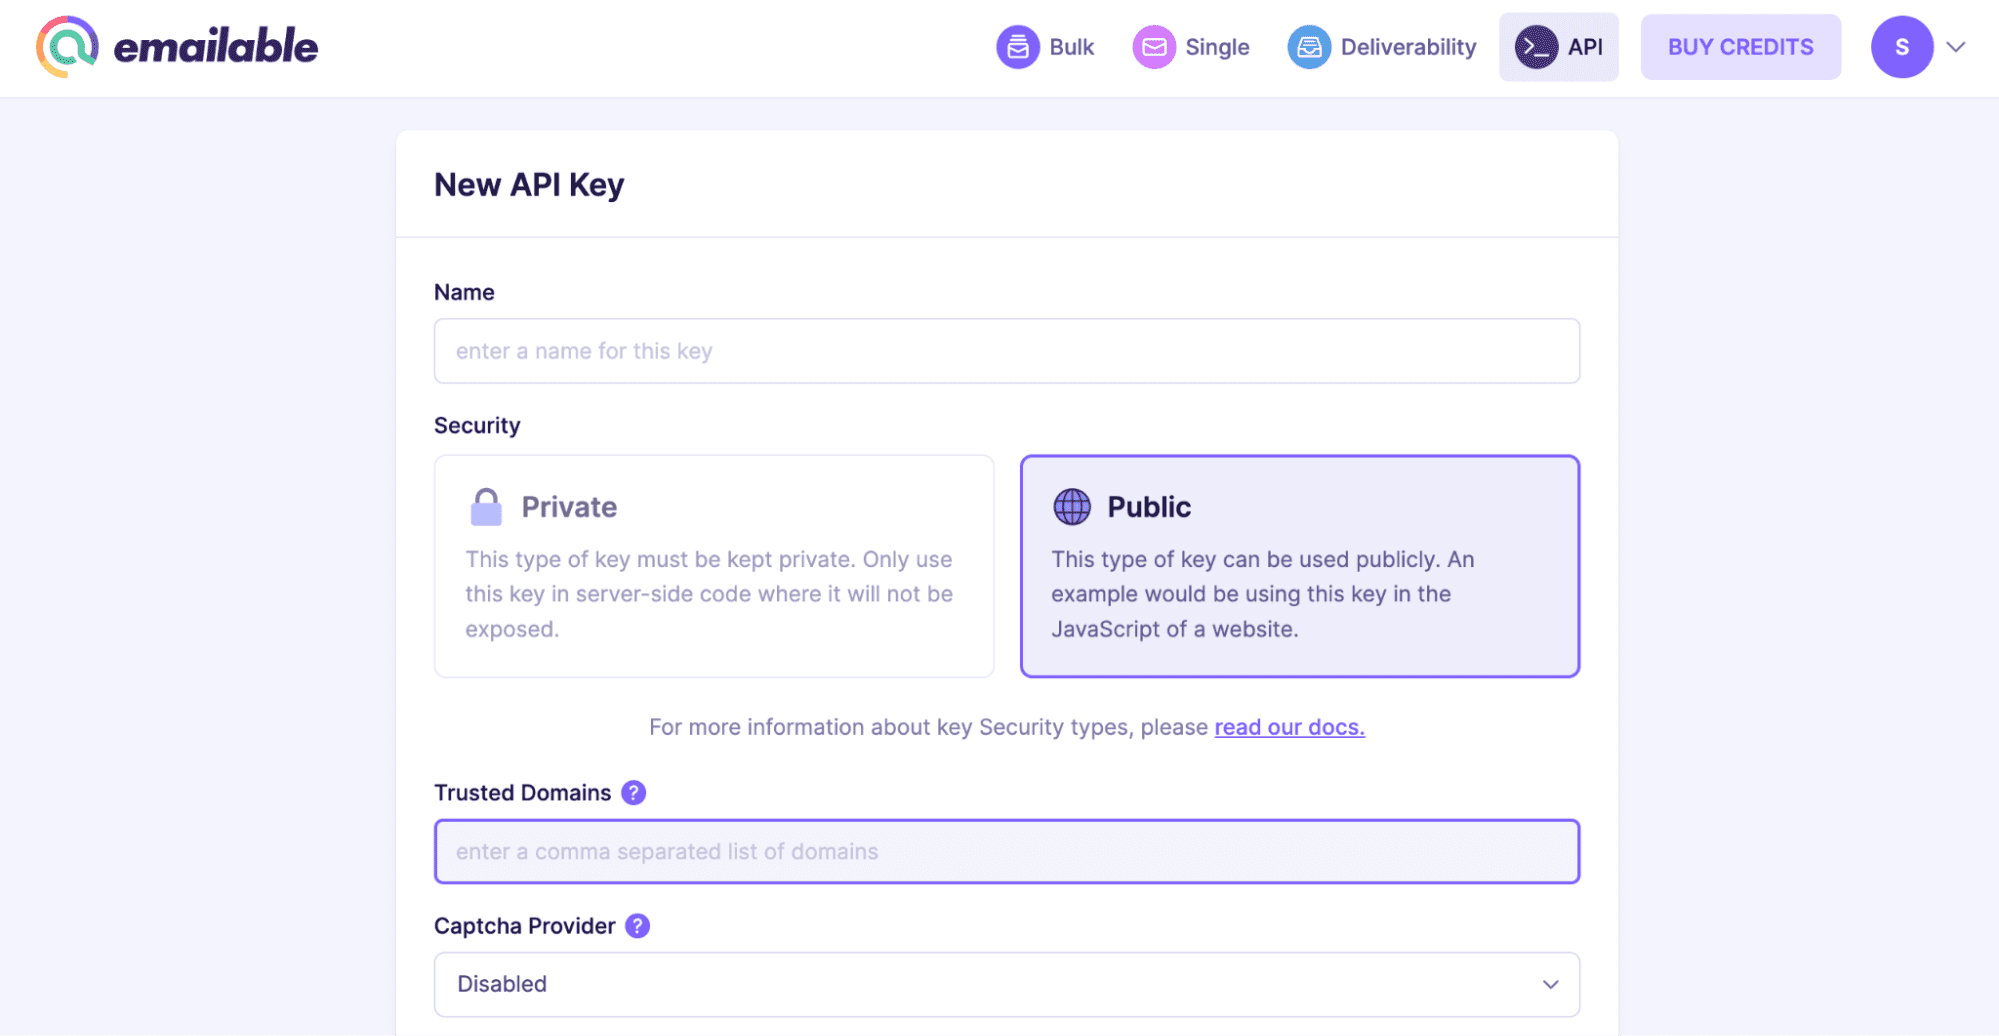
Task: Click the API terminal icon
Action: point(1535,47)
